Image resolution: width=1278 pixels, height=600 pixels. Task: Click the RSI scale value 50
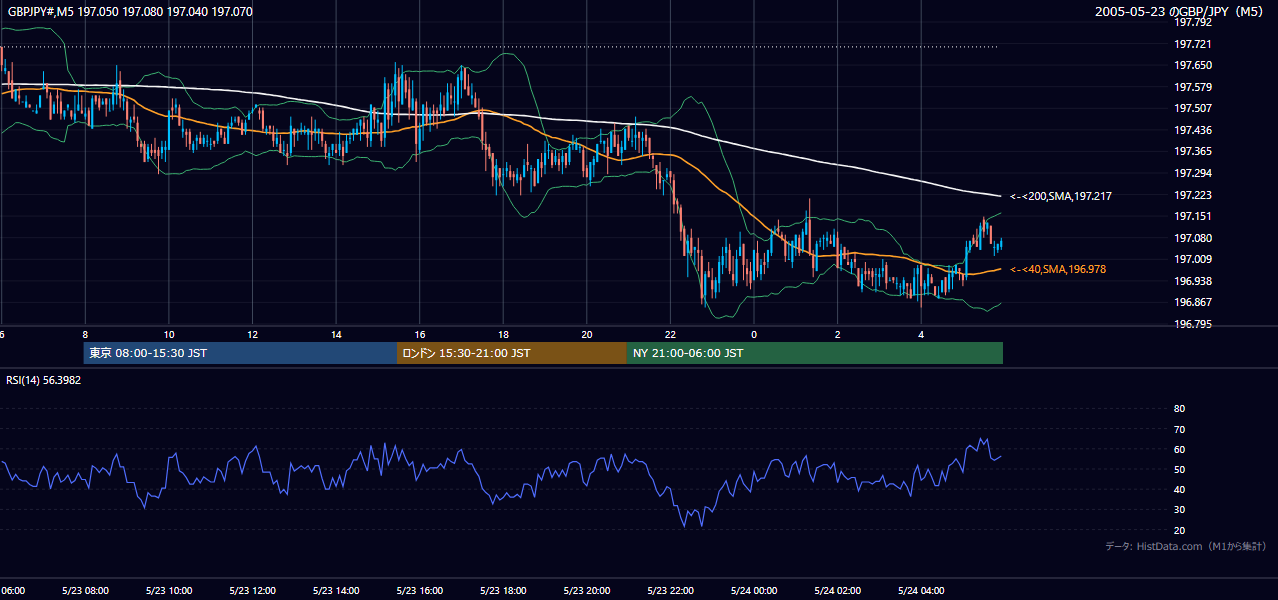click(x=1179, y=469)
